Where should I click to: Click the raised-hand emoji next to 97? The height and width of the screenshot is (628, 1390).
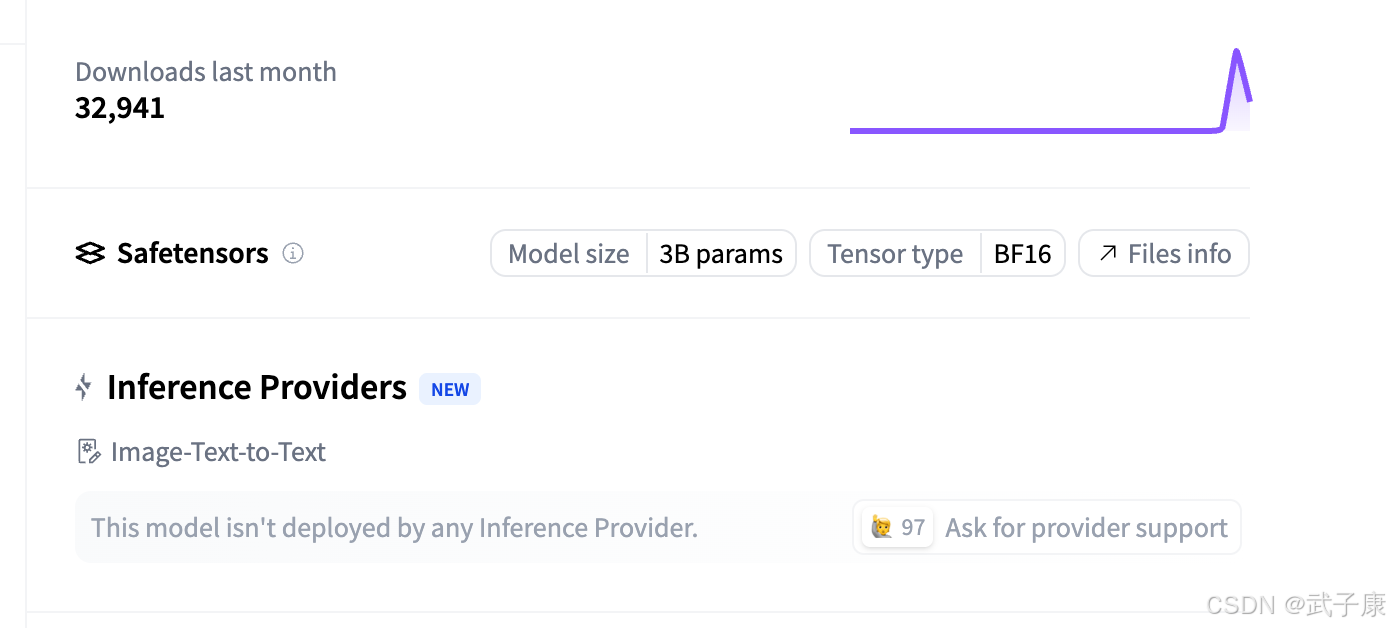click(881, 527)
